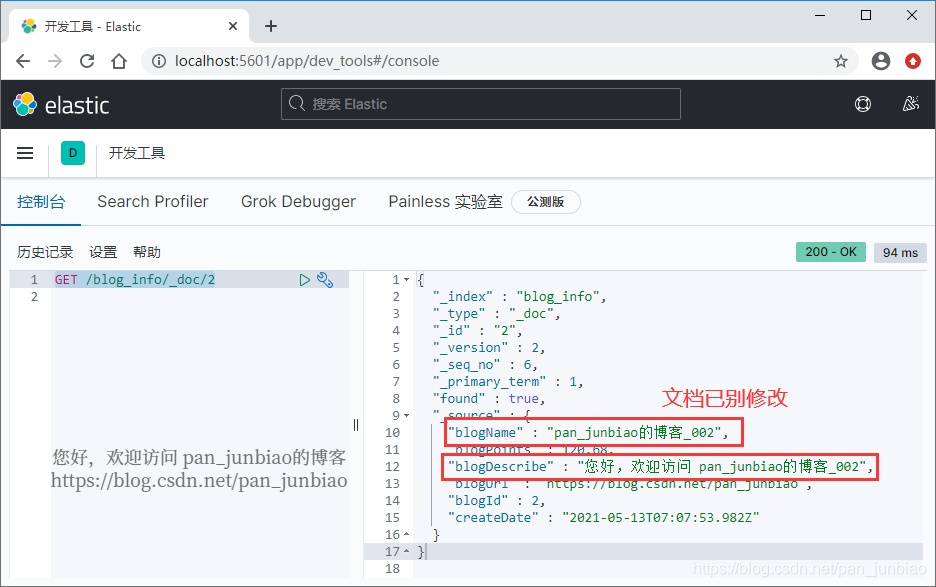Focus the 搜索 Elastic search field
This screenshot has height=587, width=936.
point(481,104)
